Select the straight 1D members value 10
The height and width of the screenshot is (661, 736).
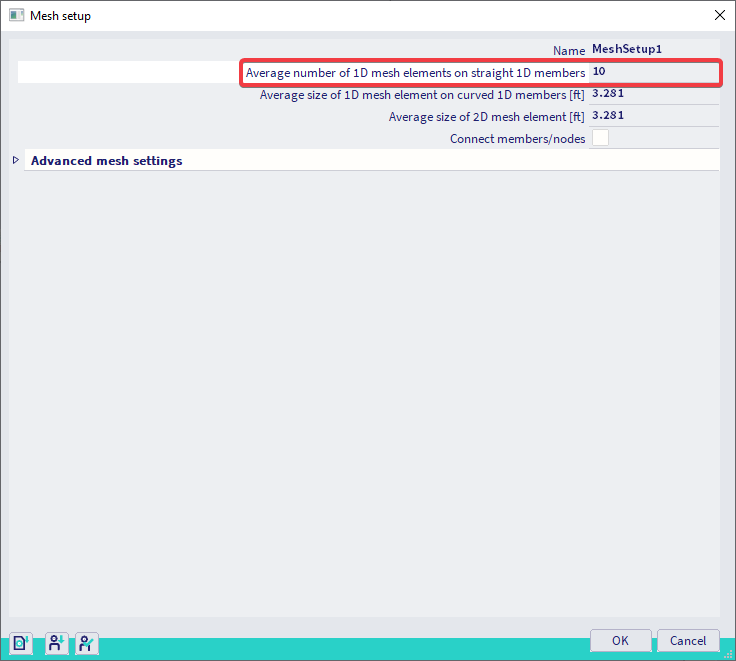[x=652, y=72]
